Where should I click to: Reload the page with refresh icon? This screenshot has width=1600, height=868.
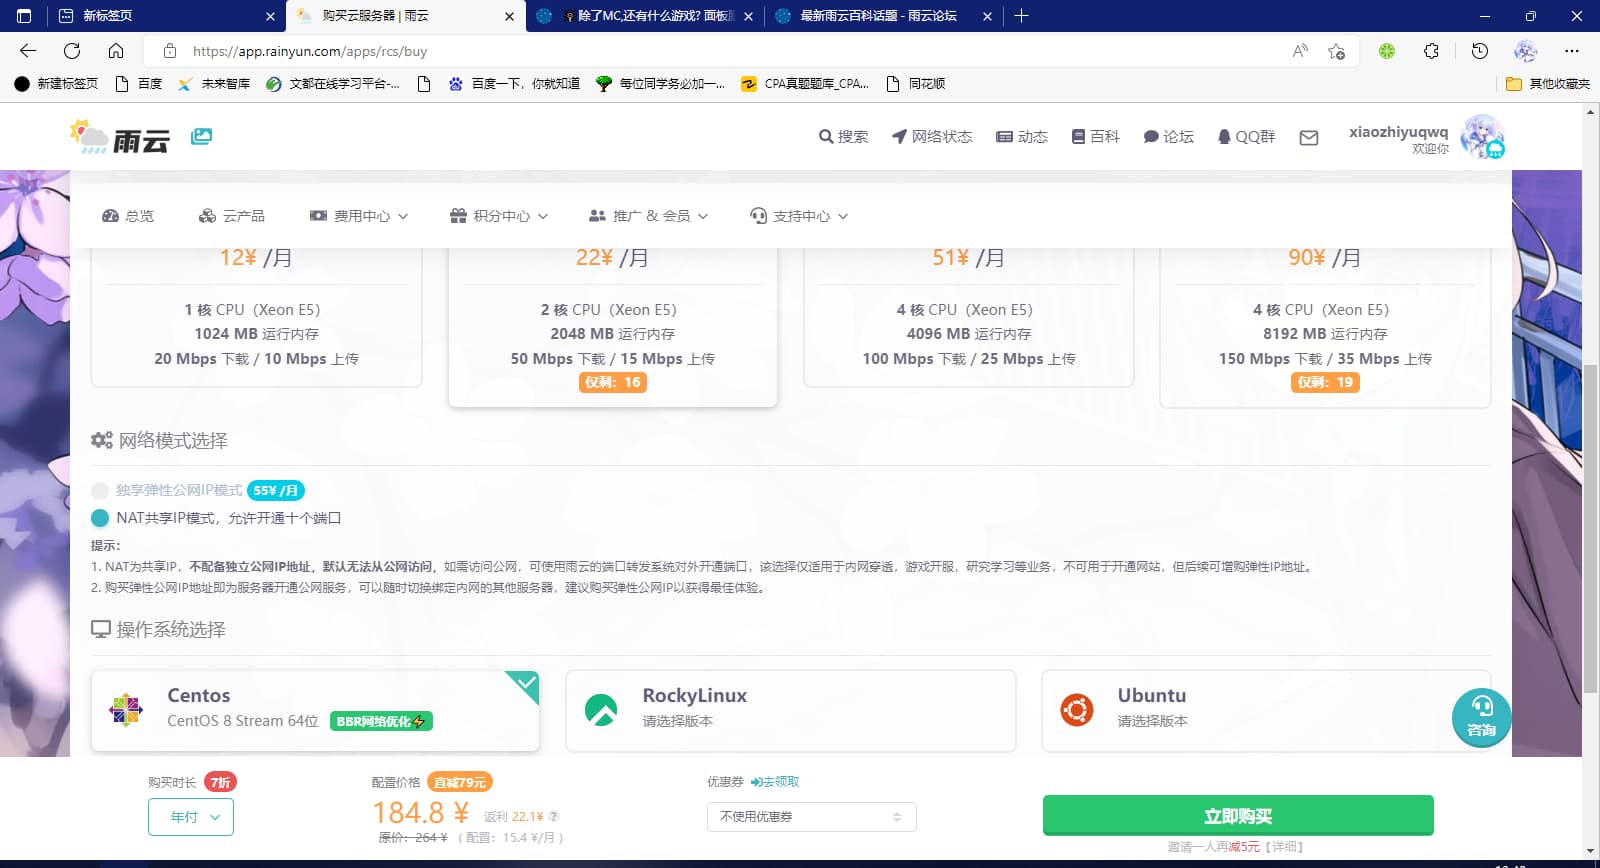[72, 51]
